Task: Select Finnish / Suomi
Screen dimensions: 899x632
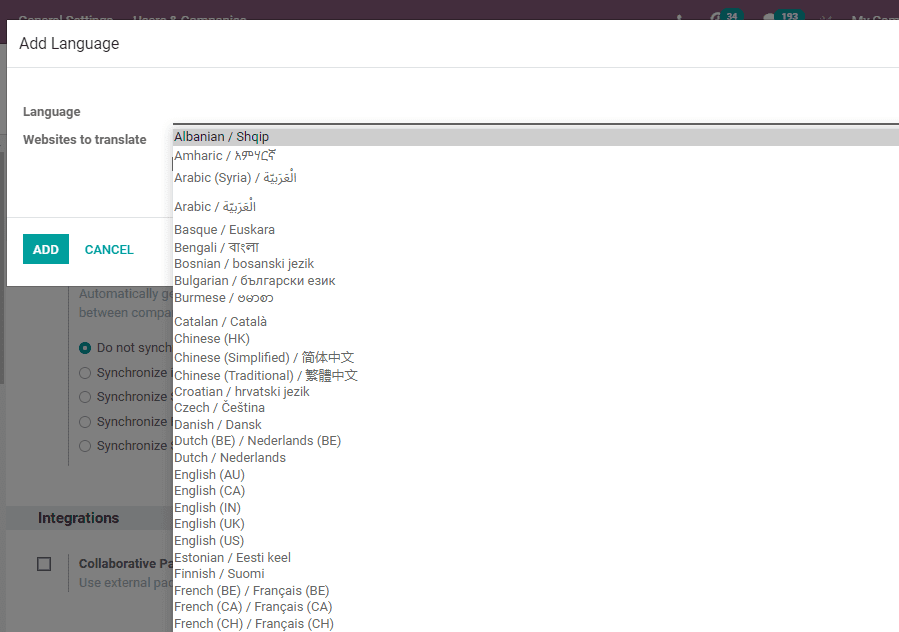Action: point(536,574)
